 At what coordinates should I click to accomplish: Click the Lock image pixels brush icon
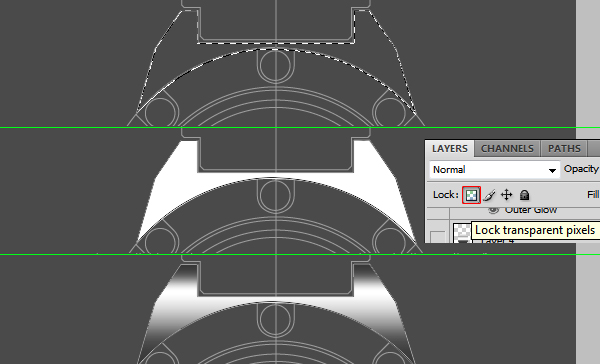tap(489, 195)
